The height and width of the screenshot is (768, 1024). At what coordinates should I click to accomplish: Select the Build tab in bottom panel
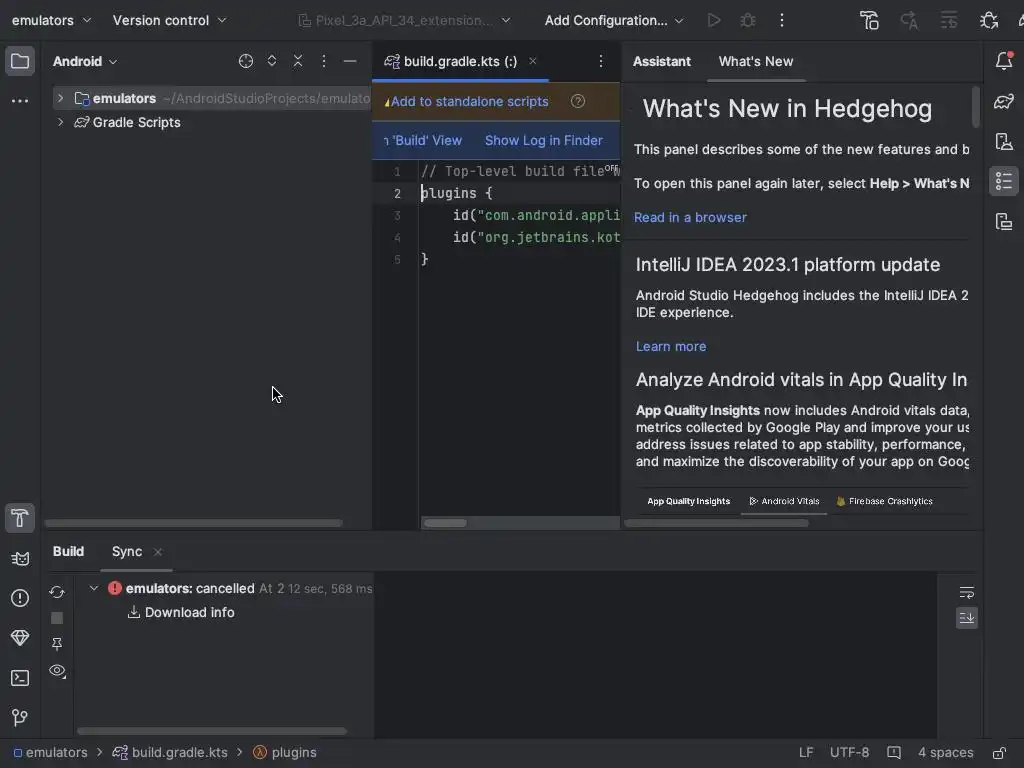[x=68, y=551]
